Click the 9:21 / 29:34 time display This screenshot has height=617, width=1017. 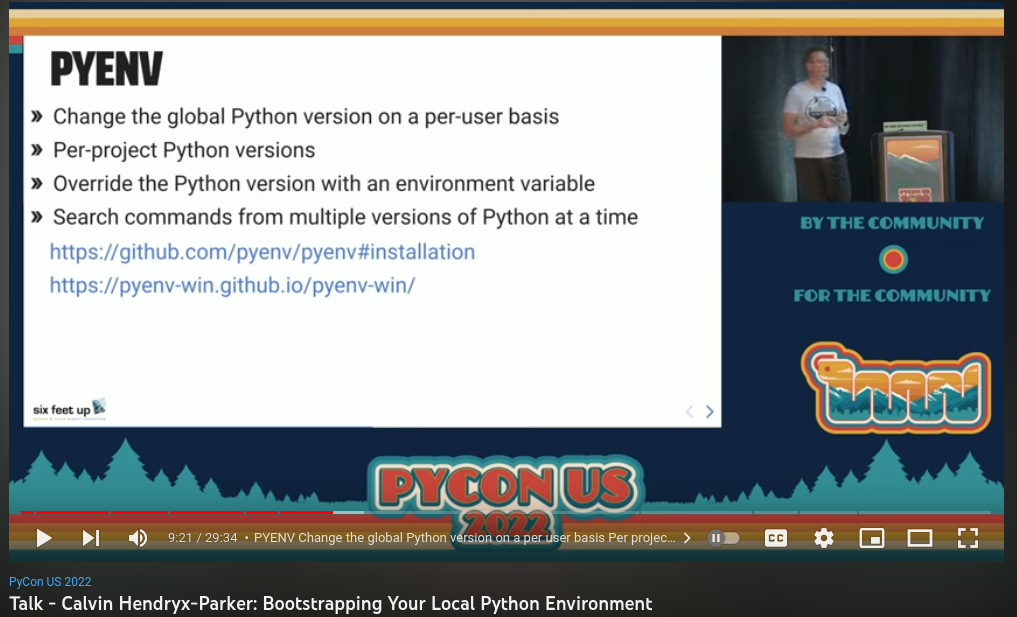pyautogui.click(x=203, y=538)
